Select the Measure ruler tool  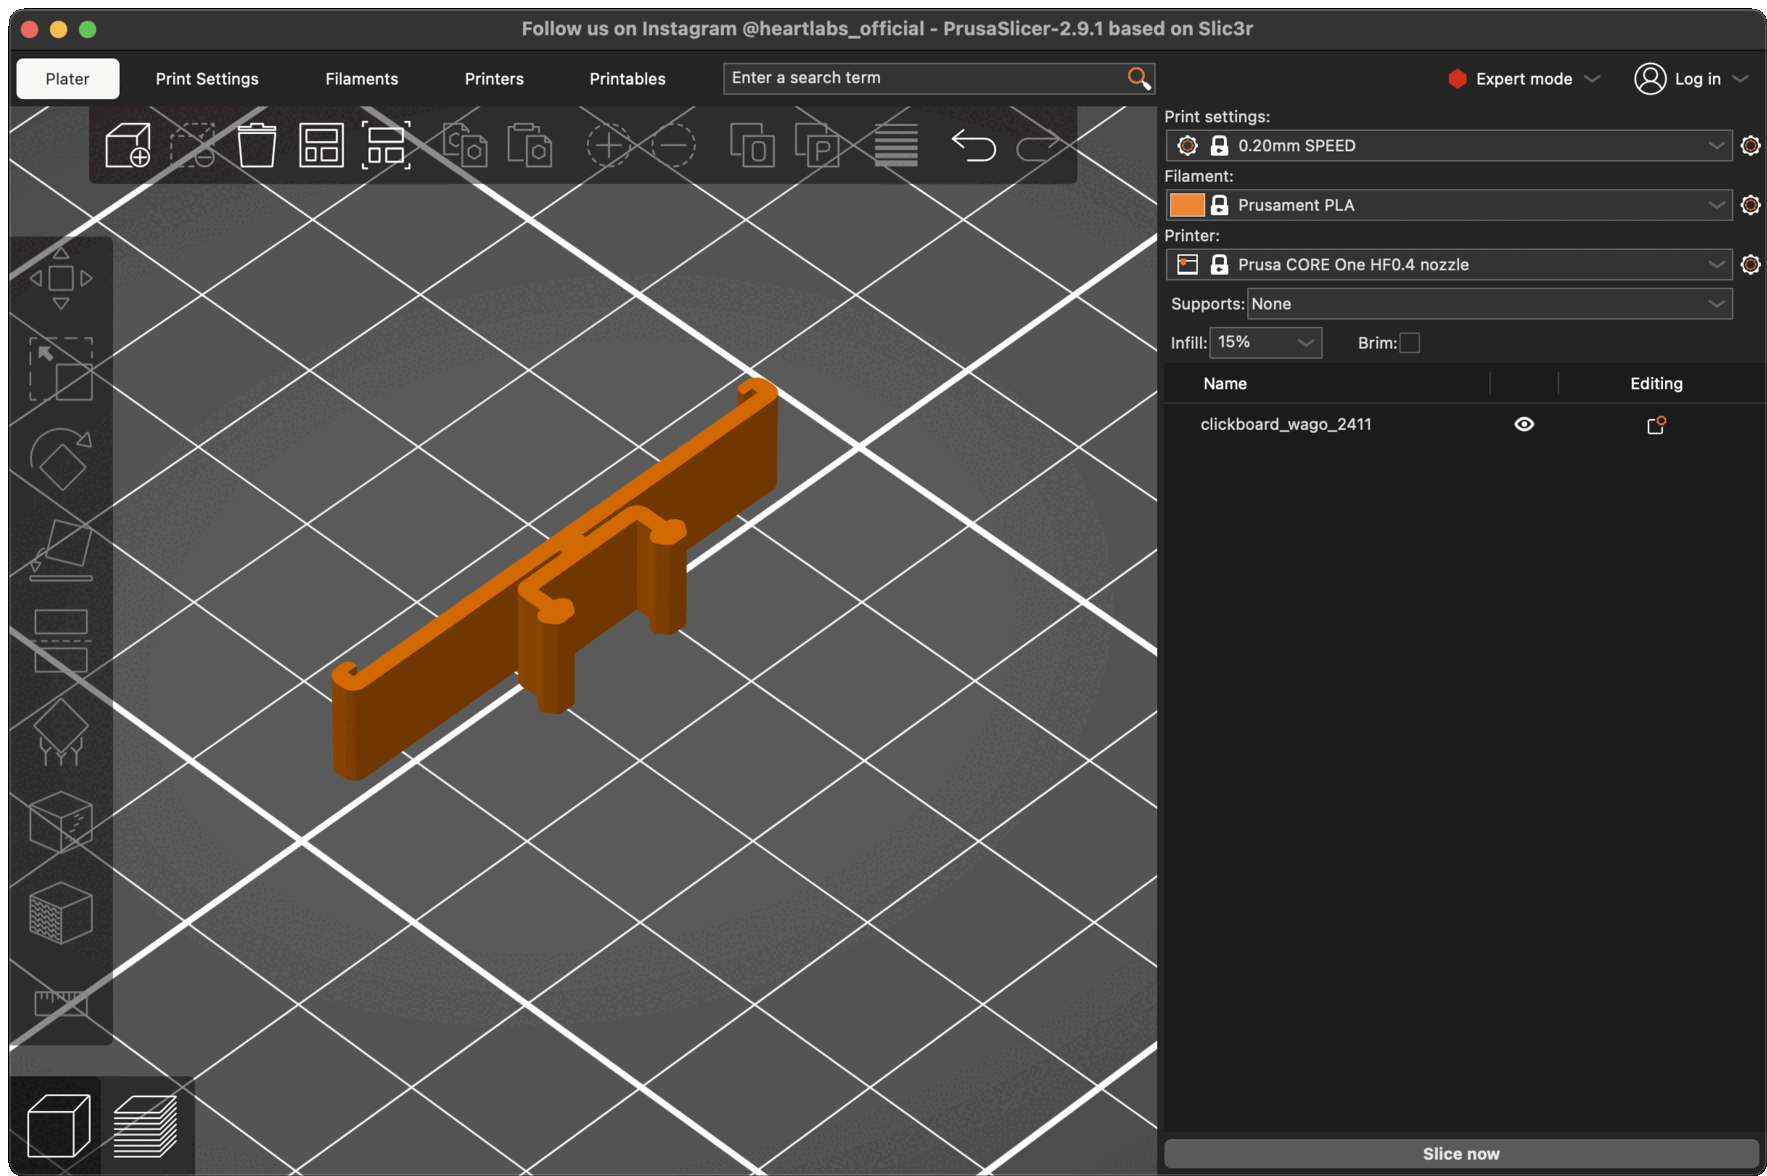61,1002
